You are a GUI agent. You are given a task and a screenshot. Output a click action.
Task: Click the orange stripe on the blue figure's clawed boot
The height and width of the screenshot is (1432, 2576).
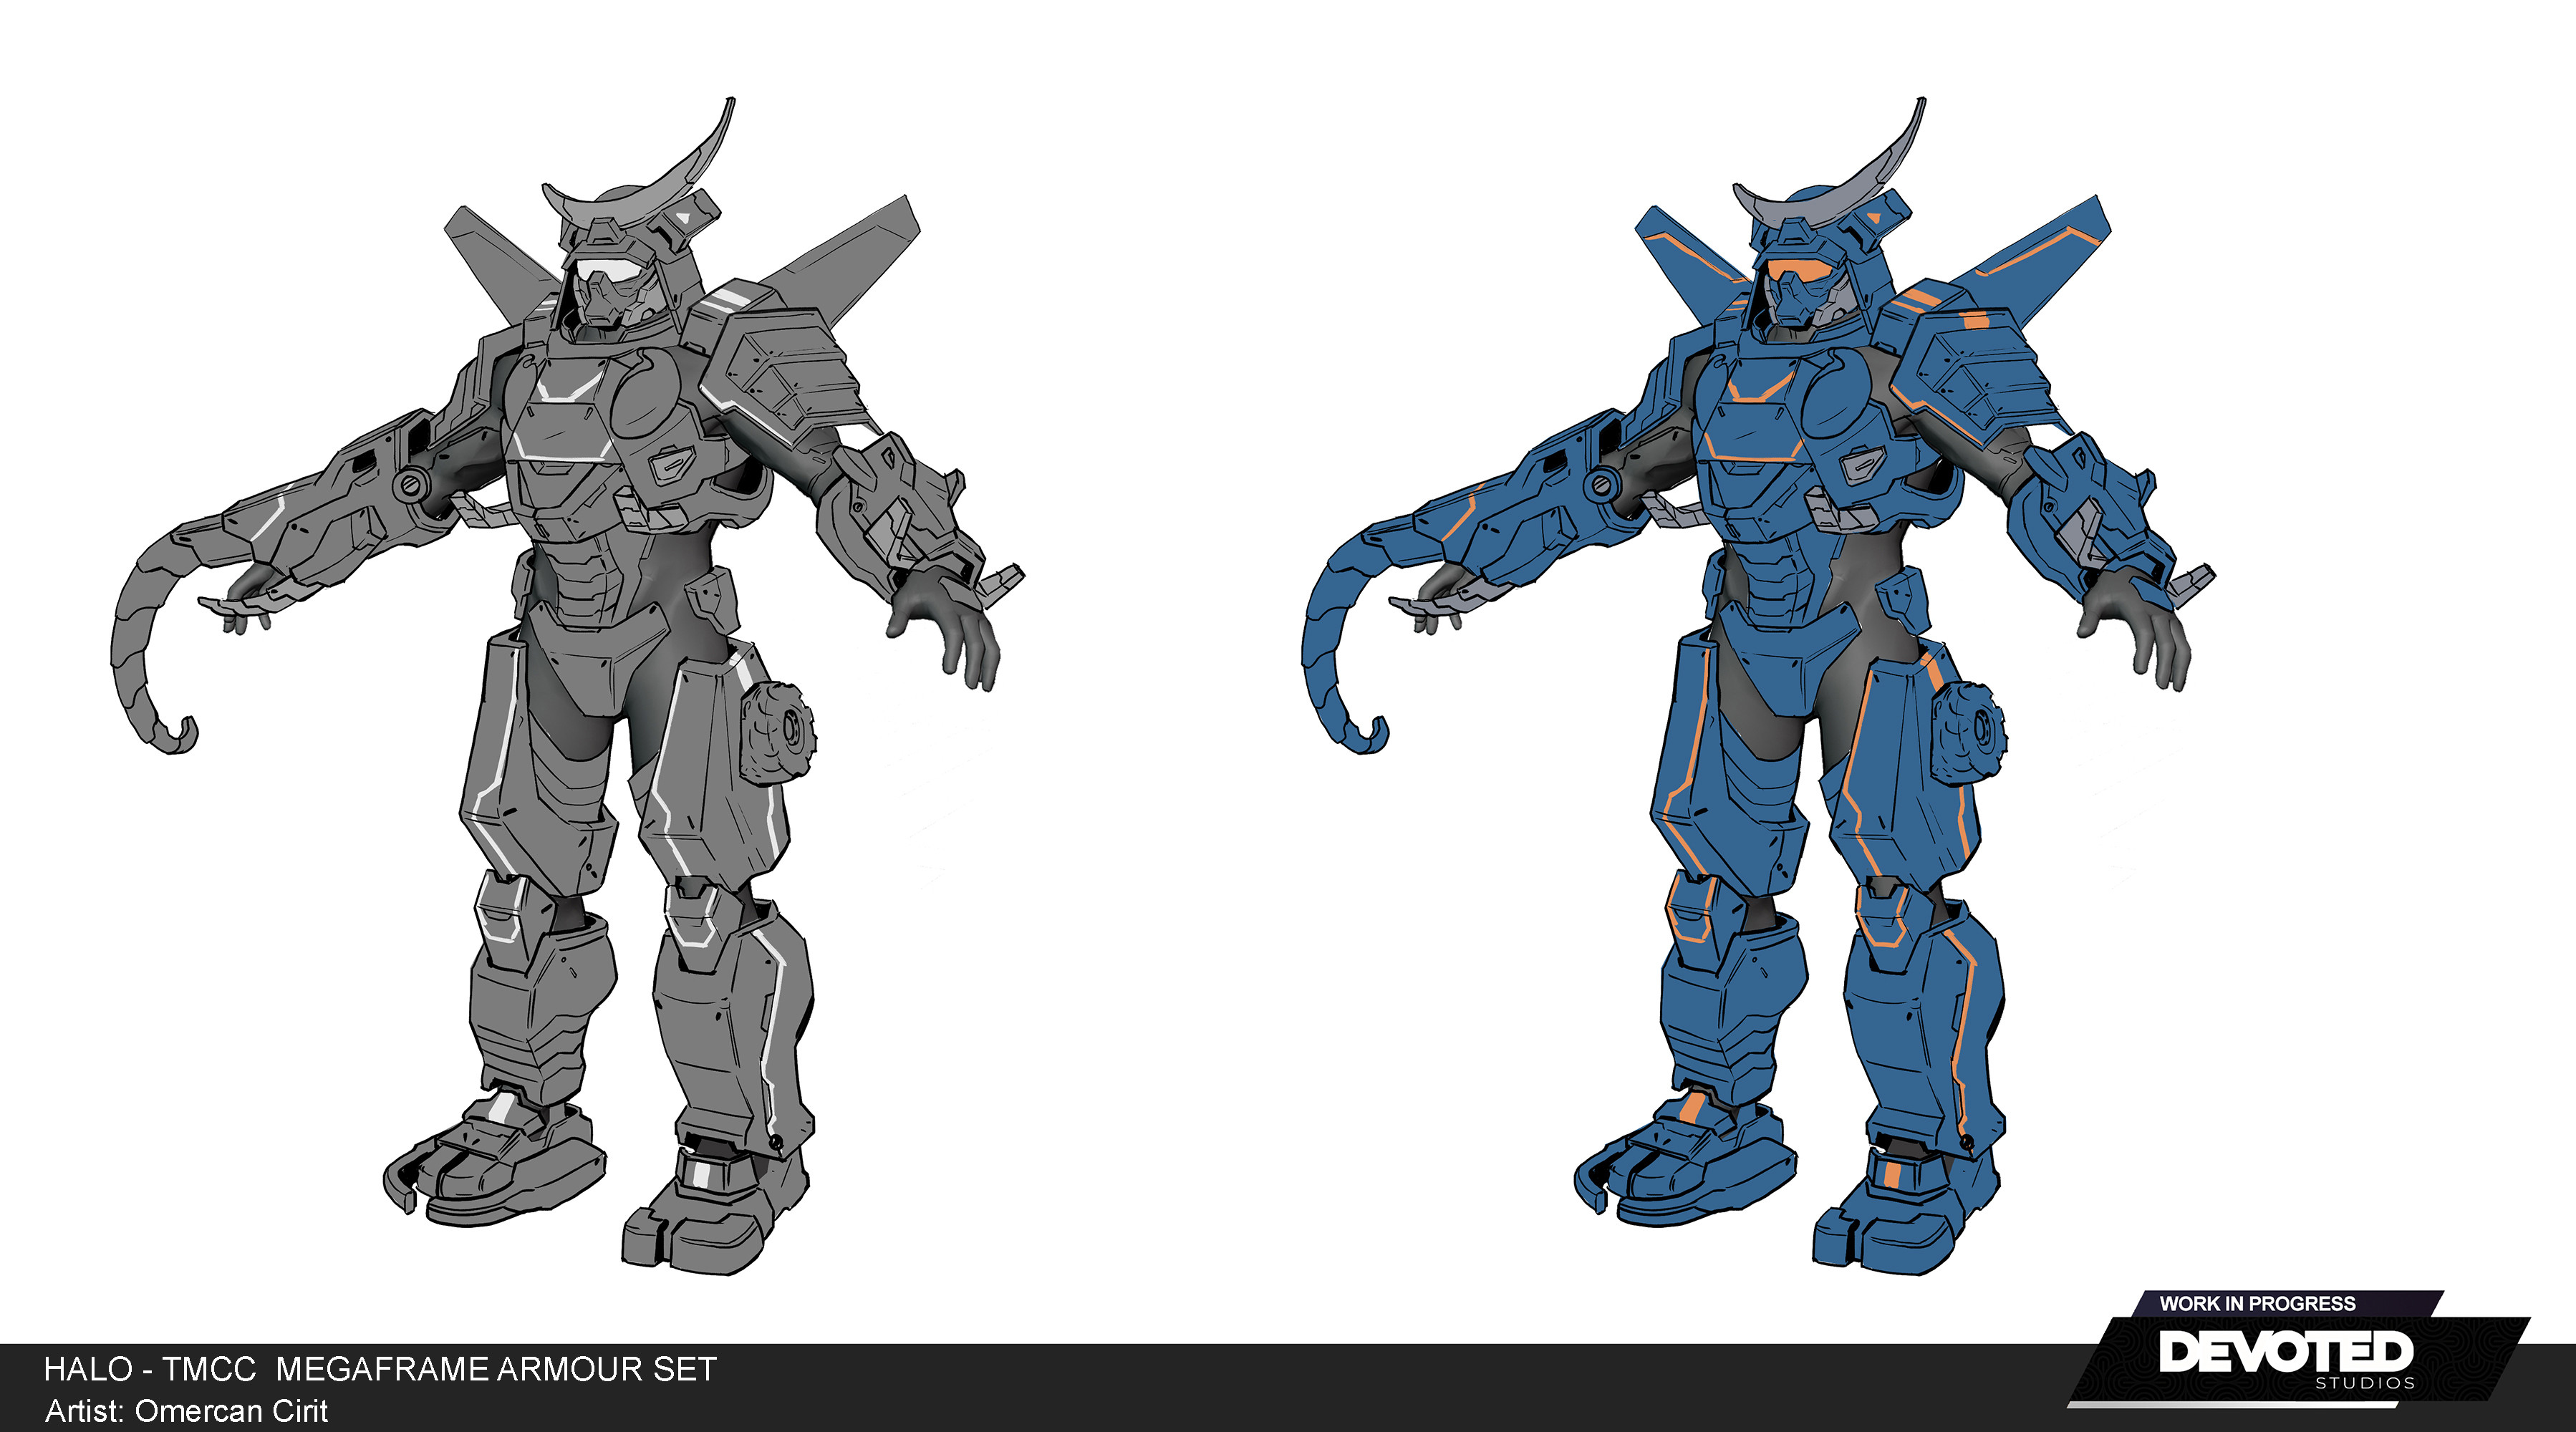[1693, 1108]
